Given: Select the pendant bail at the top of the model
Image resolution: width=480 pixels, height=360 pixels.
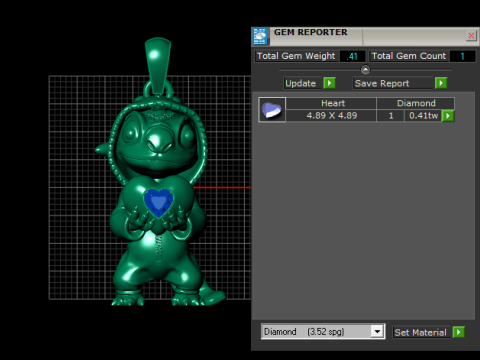Looking at the screenshot, I should 158,66.
